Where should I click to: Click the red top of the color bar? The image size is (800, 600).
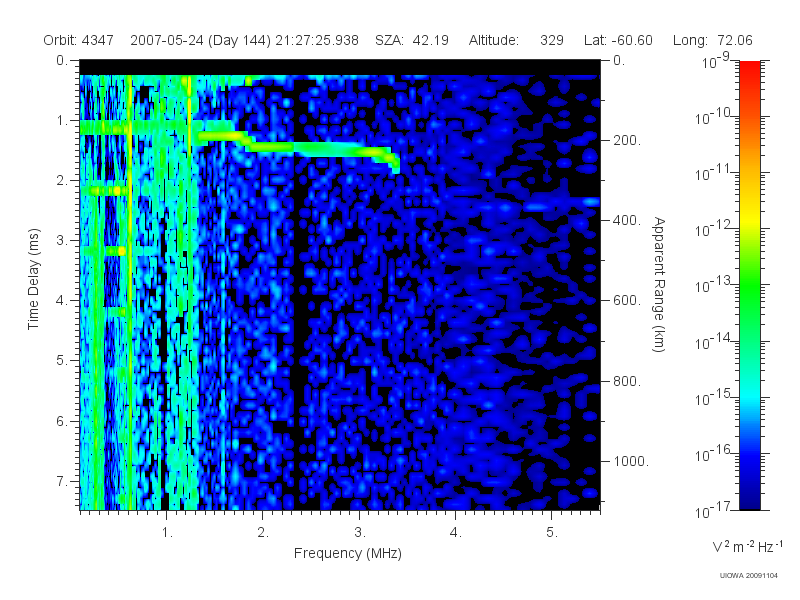[750, 69]
